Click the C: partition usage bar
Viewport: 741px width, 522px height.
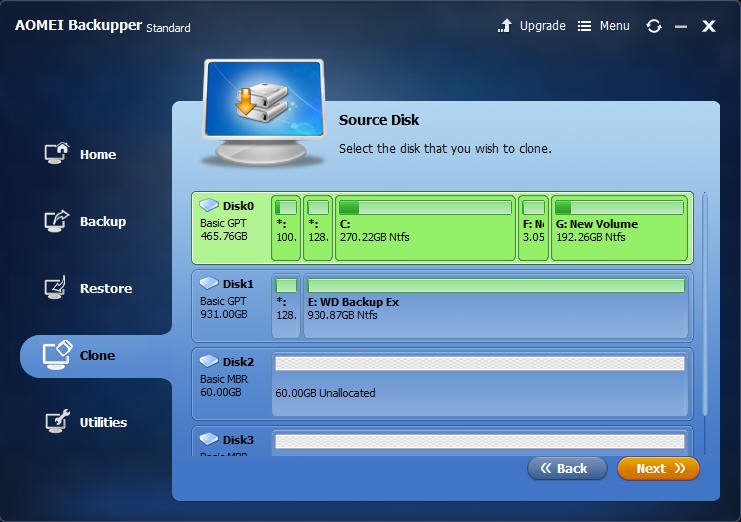click(425, 207)
